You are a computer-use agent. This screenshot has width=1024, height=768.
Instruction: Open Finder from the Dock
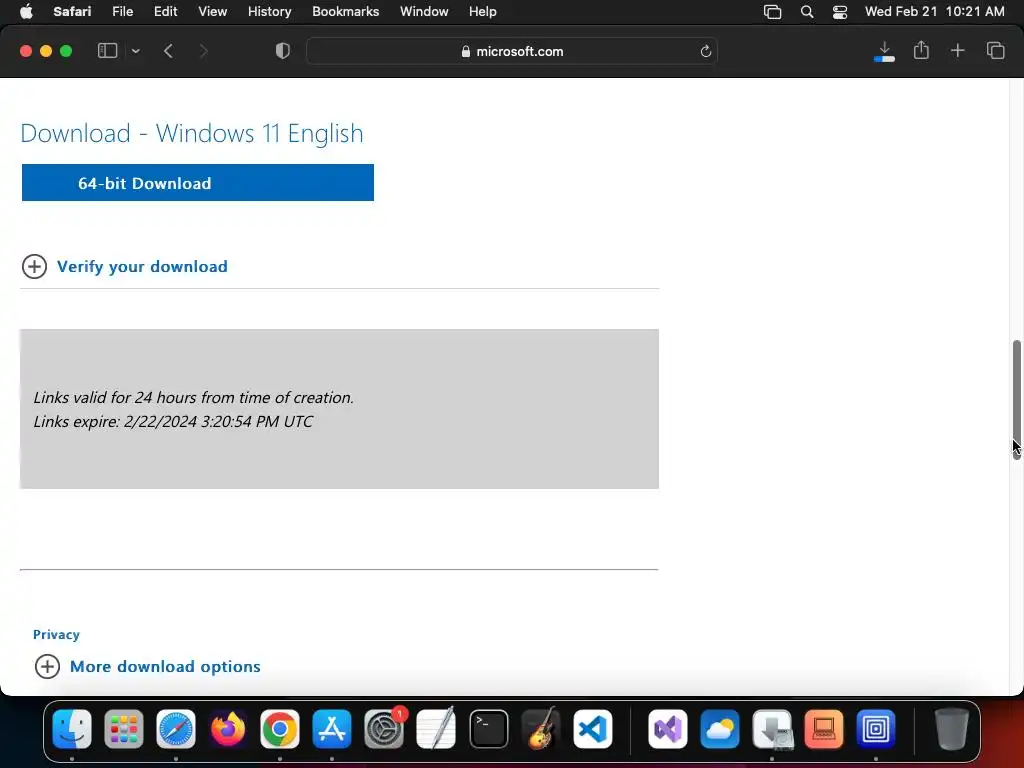[72, 728]
